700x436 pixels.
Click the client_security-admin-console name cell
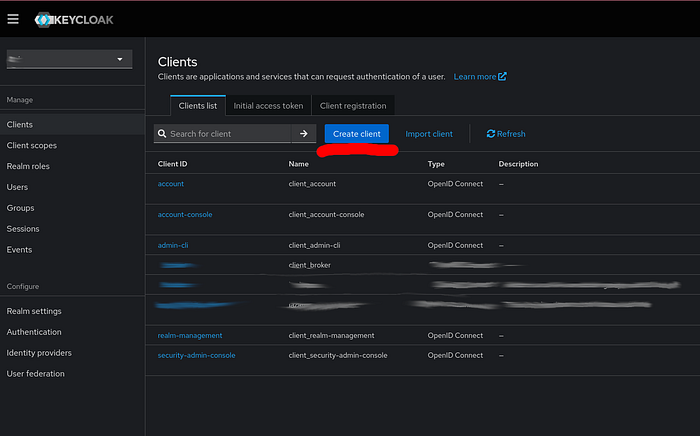click(338, 355)
